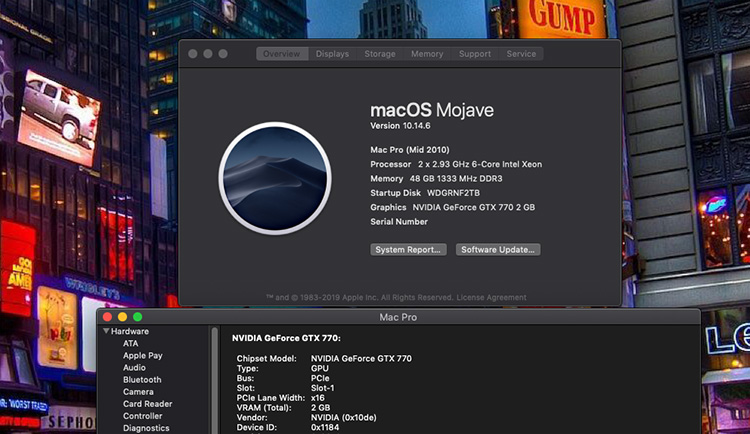The width and height of the screenshot is (750, 434).
Task: Select Controller in the sidebar
Action: point(143,416)
